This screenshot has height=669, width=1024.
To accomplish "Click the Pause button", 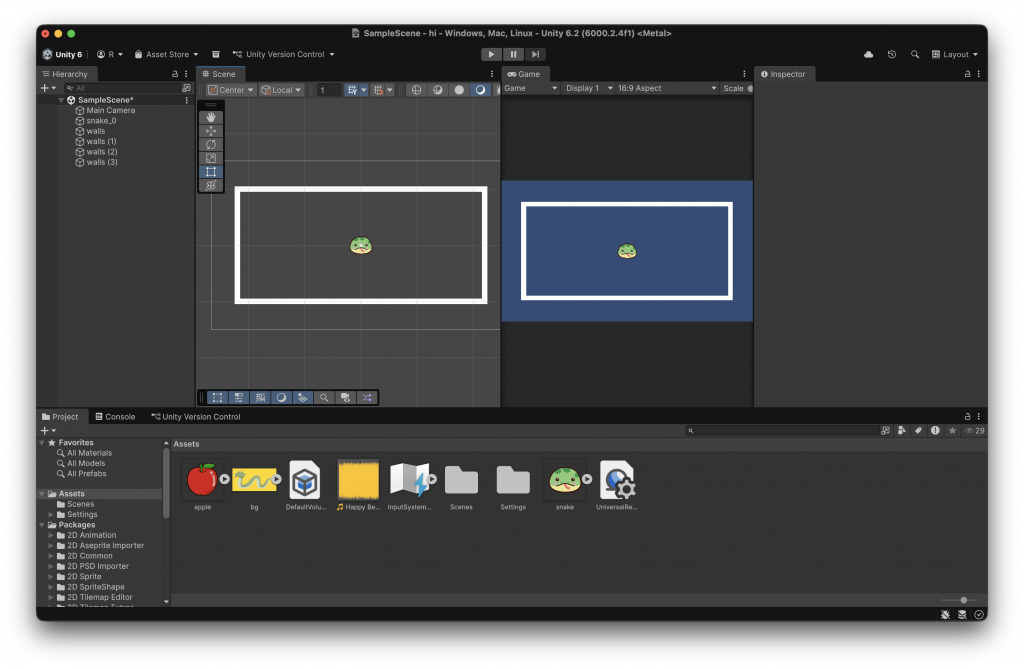I will [513, 54].
